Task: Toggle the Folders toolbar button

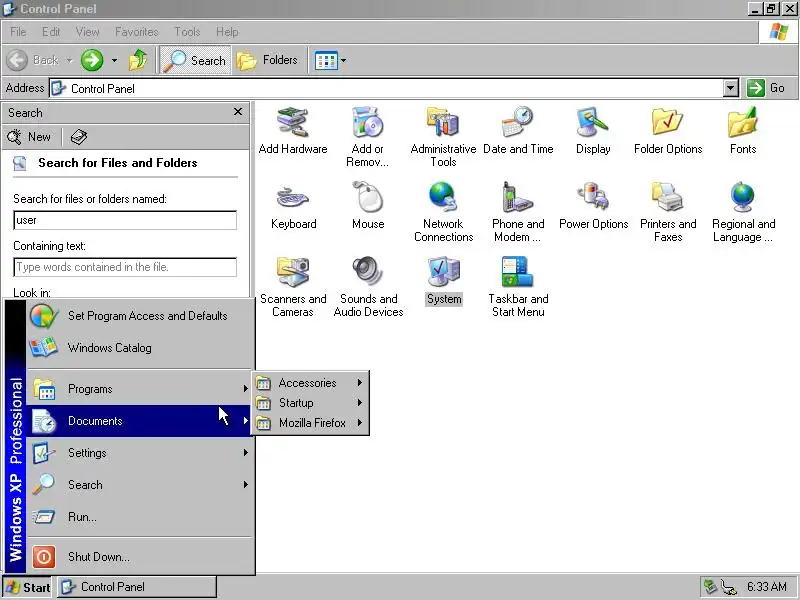Action: (268, 60)
